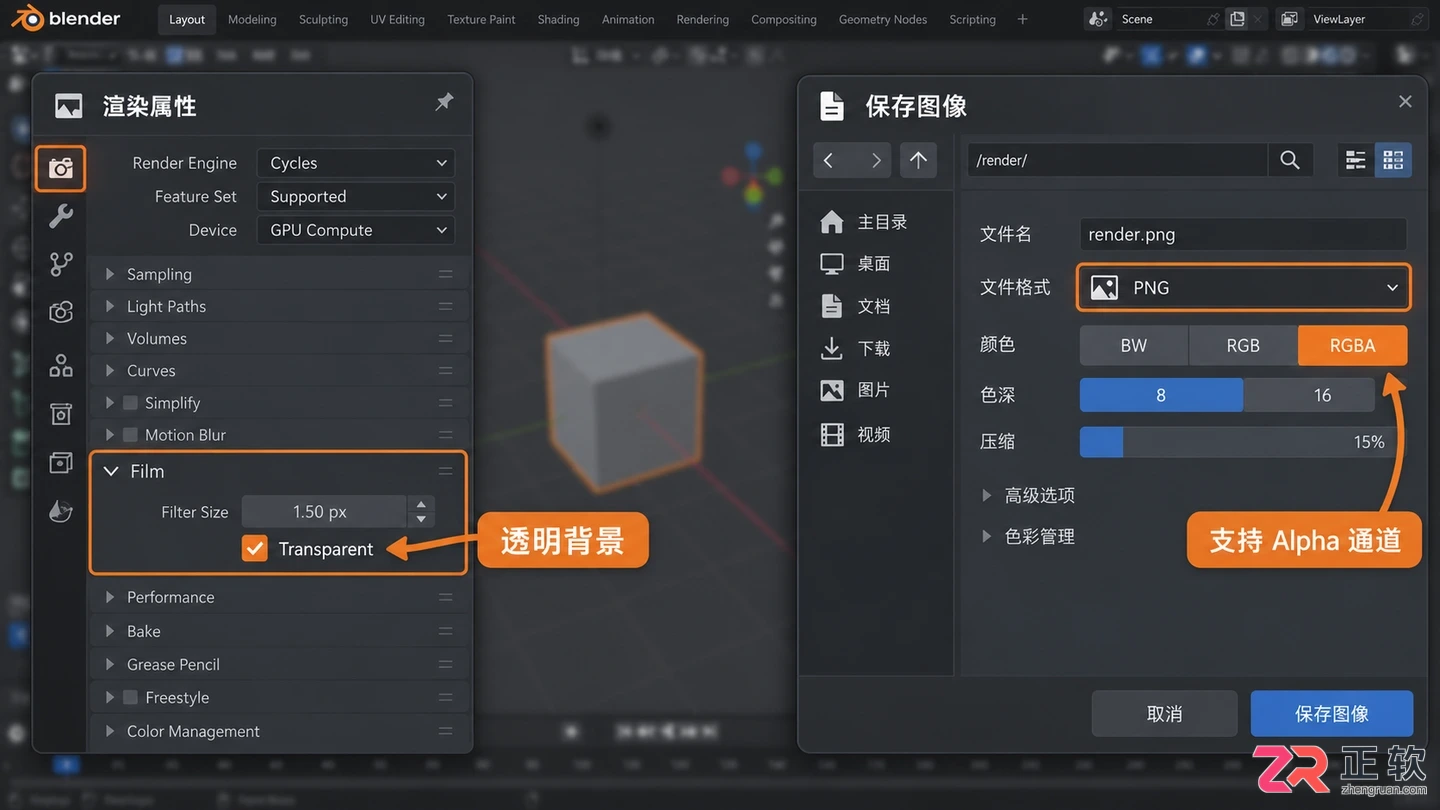Screen dimensions: 1440x810
Task: Go forward in the 保存图像 file browser
Action: coord(876,160)
